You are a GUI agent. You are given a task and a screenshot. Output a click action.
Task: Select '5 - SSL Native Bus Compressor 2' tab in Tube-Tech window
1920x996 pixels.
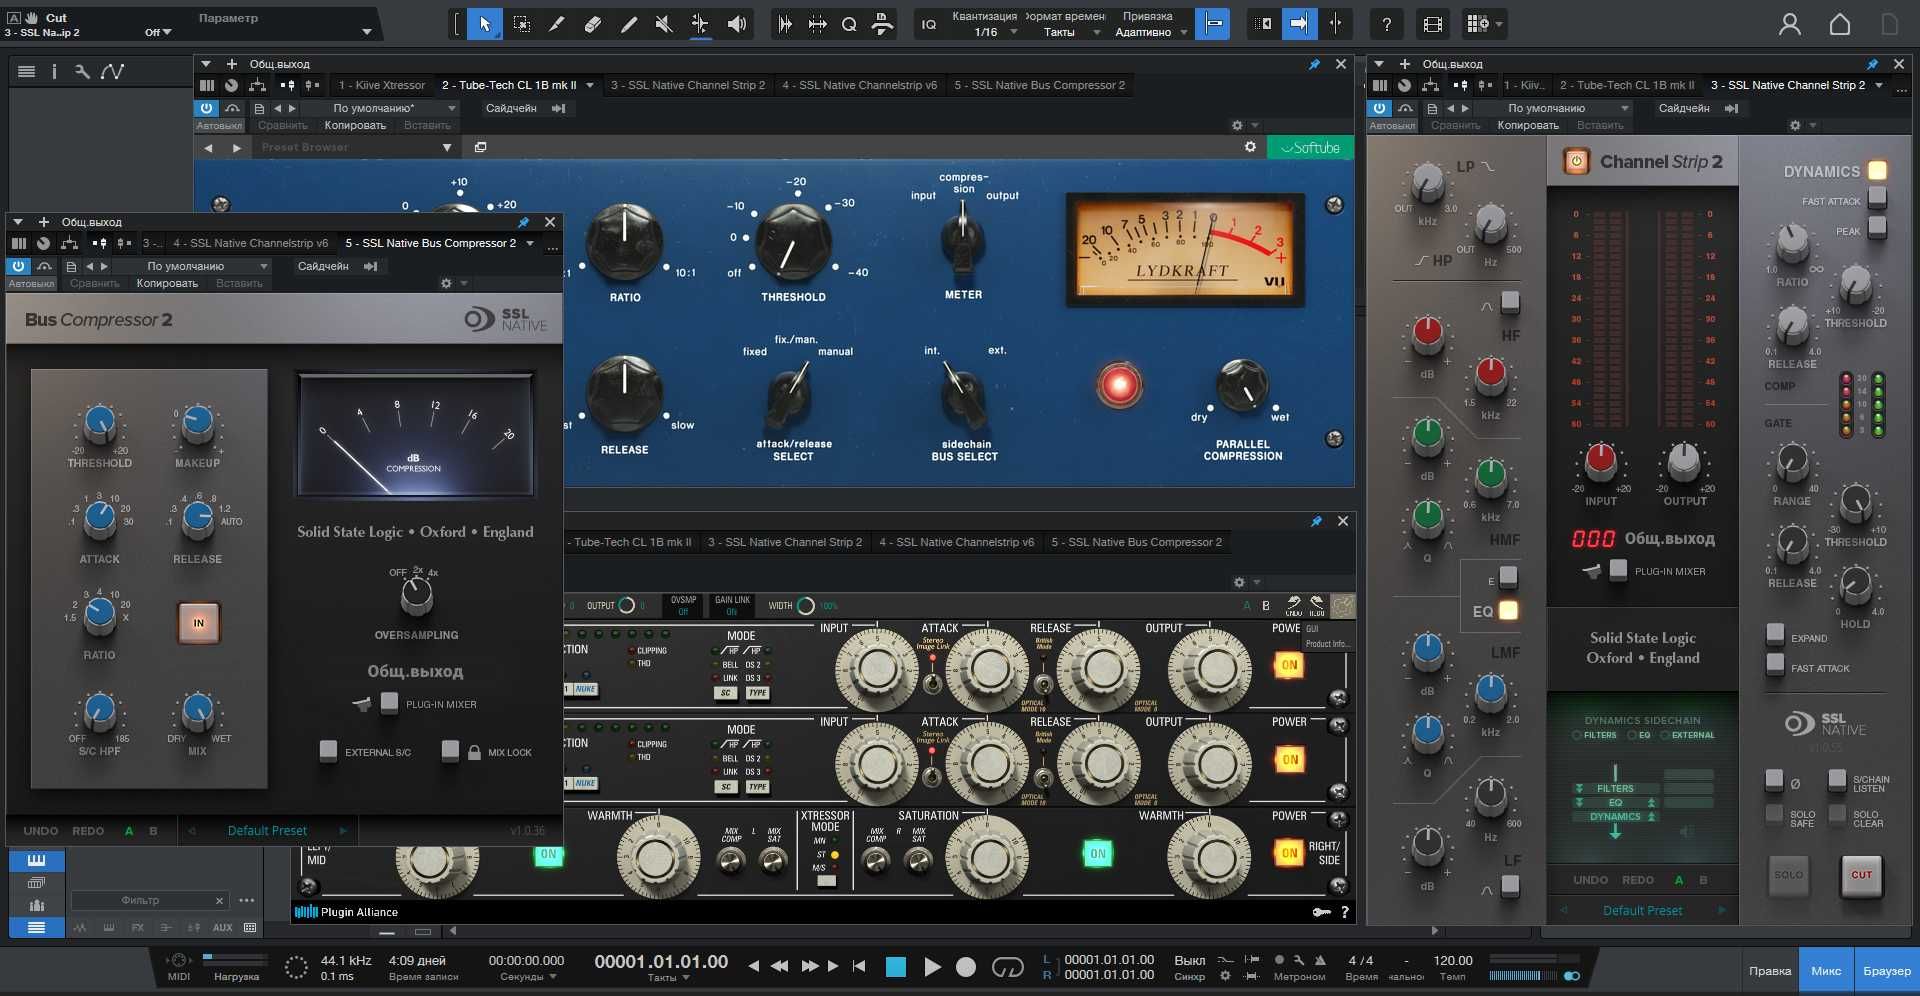1039,86
